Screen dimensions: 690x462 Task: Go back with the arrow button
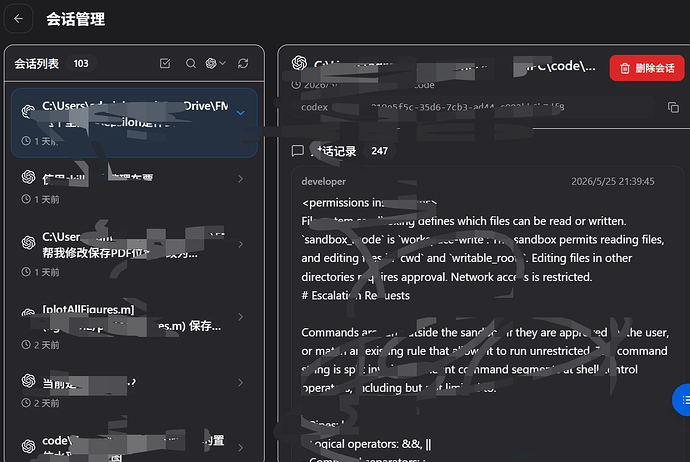pyautogui.click(x=18, y=18)
